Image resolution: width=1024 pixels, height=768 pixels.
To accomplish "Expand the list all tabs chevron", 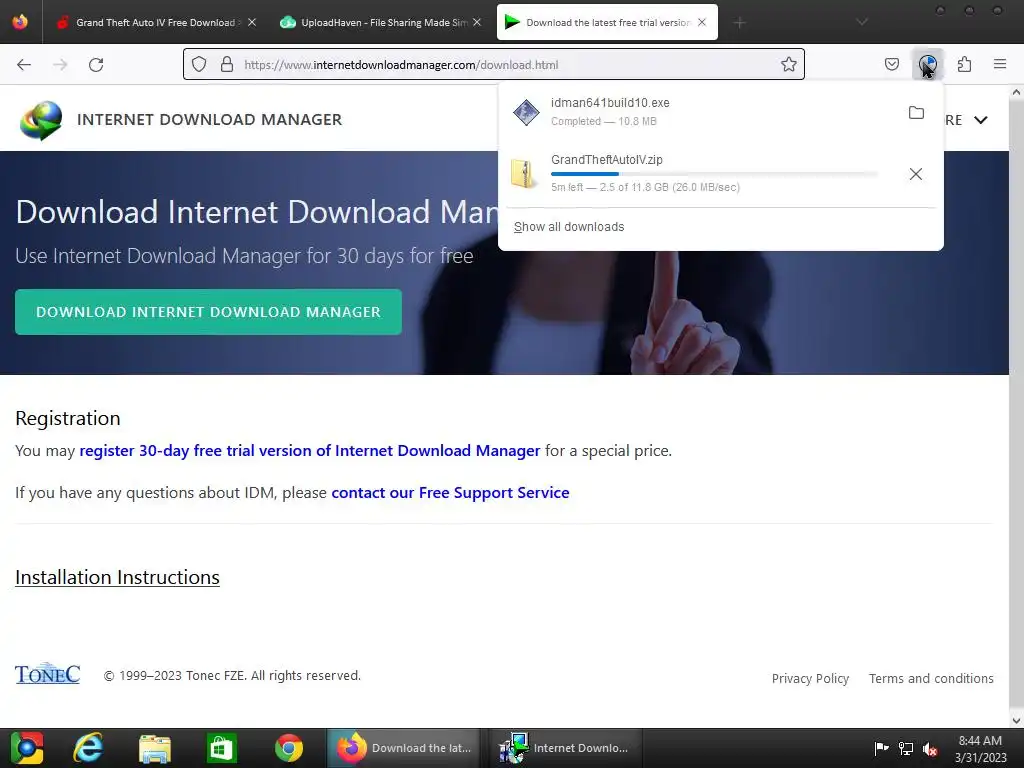I will coord(862,22).
